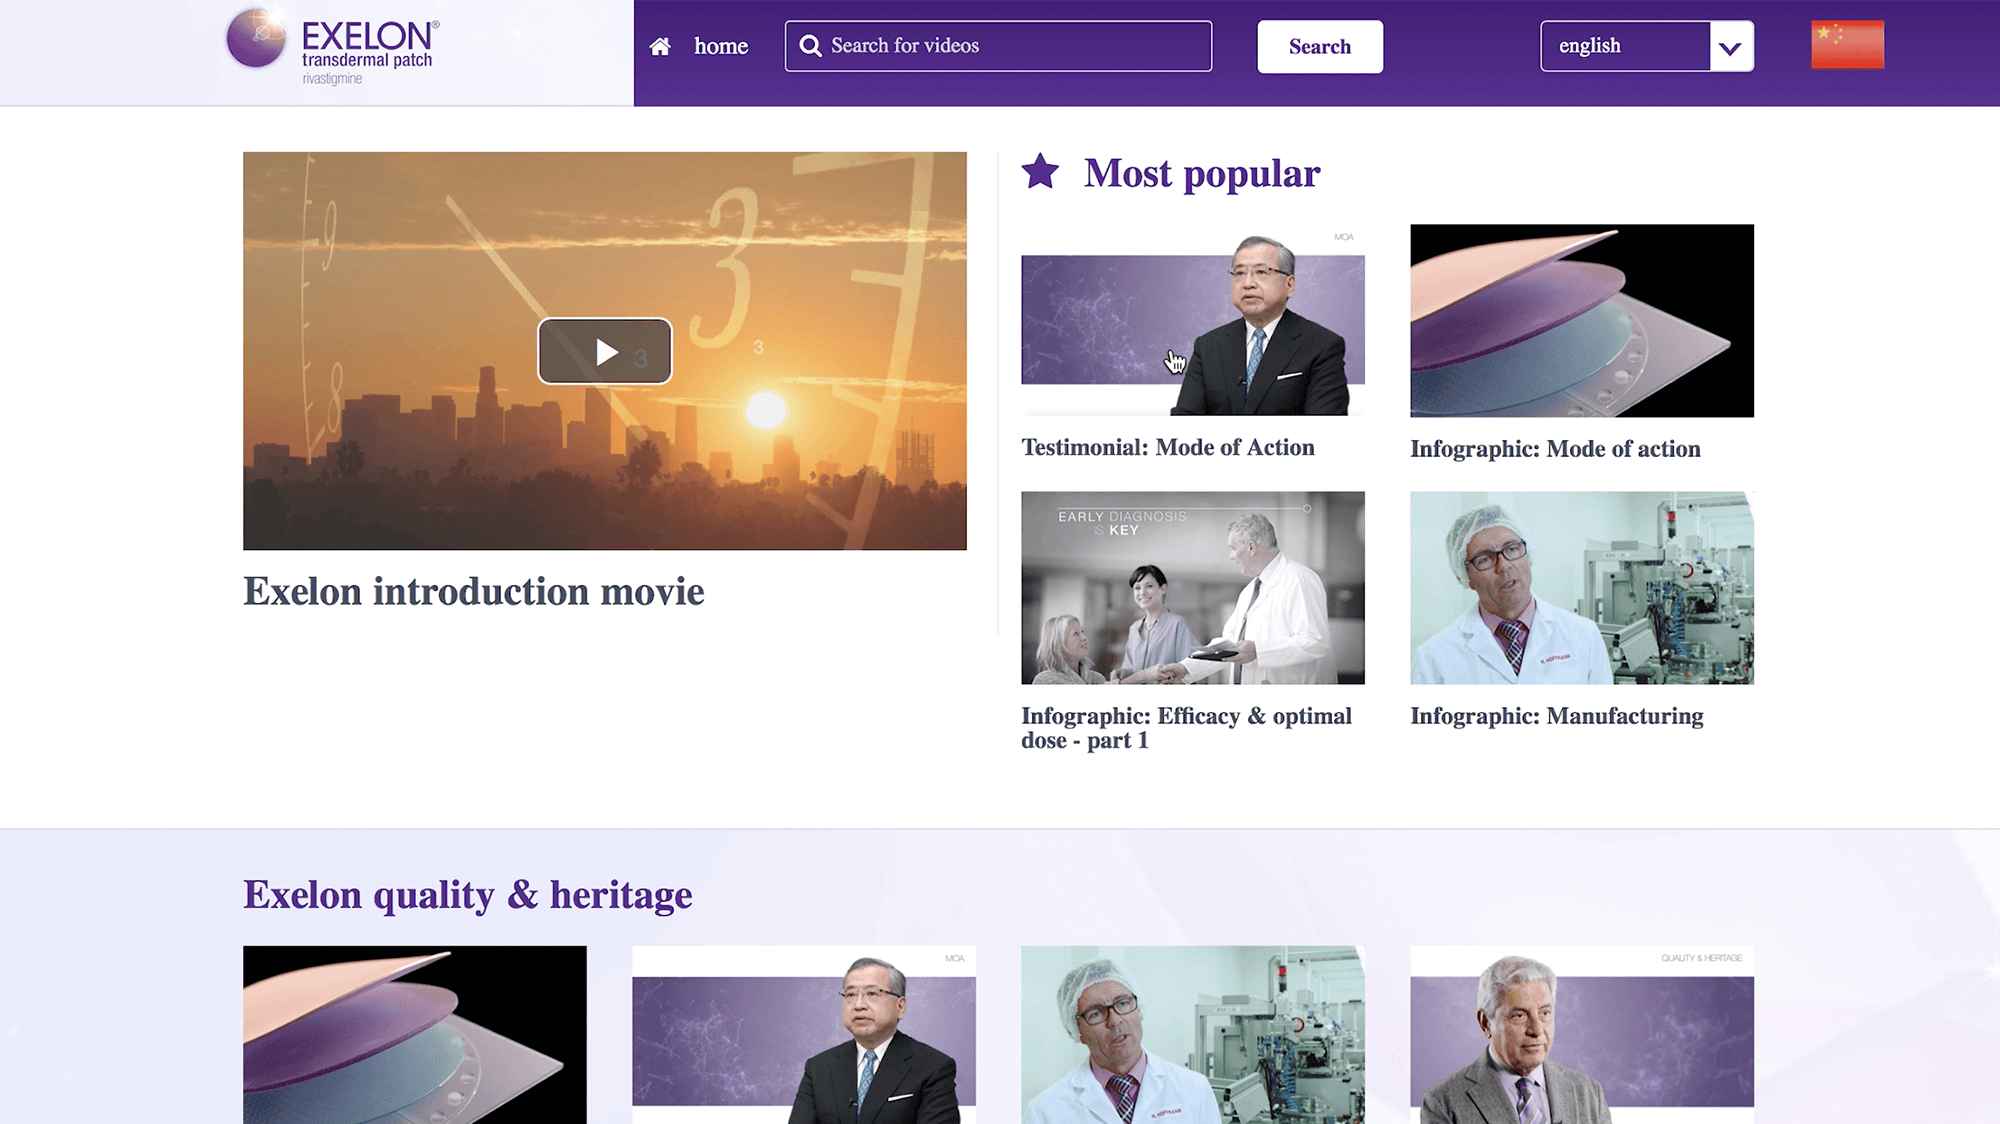Viewport: 2000px width, 1124px height.
Task: Click the Exelon quality & heritage heading
Action: (468, 895)
